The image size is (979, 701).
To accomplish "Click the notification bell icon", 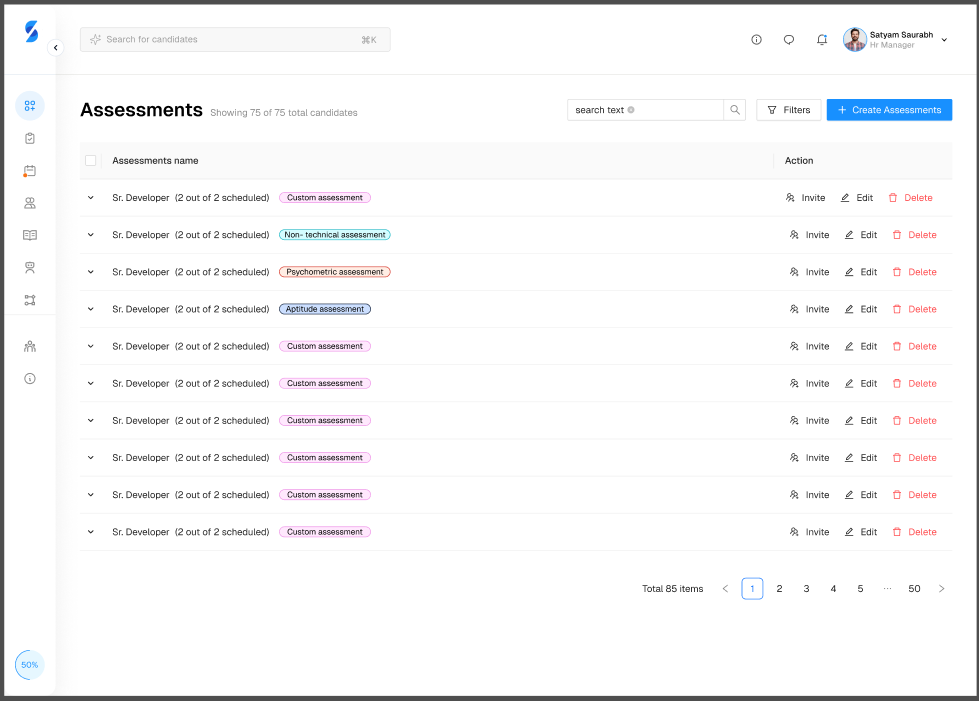I will [x=822, y=40].
